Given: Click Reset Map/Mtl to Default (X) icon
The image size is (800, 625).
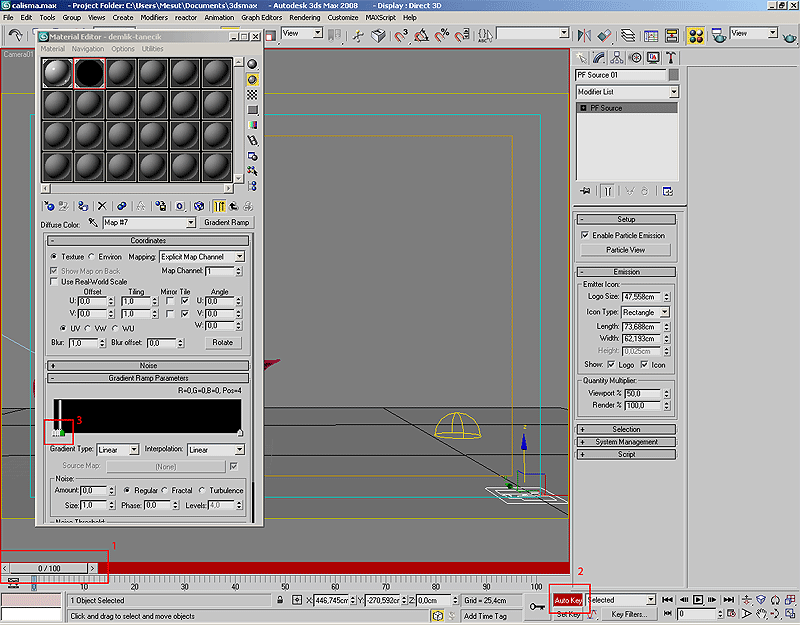Looking at the screenshot, I should pos(101,205).
